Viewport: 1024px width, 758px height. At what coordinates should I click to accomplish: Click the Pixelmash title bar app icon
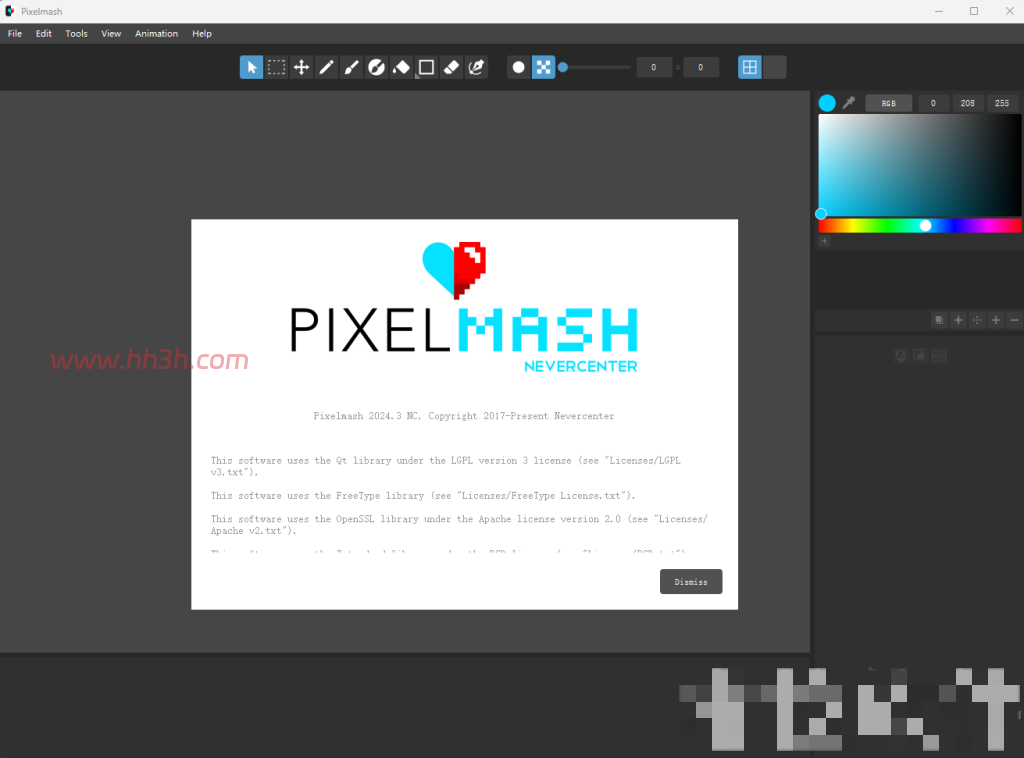[10, 11]
